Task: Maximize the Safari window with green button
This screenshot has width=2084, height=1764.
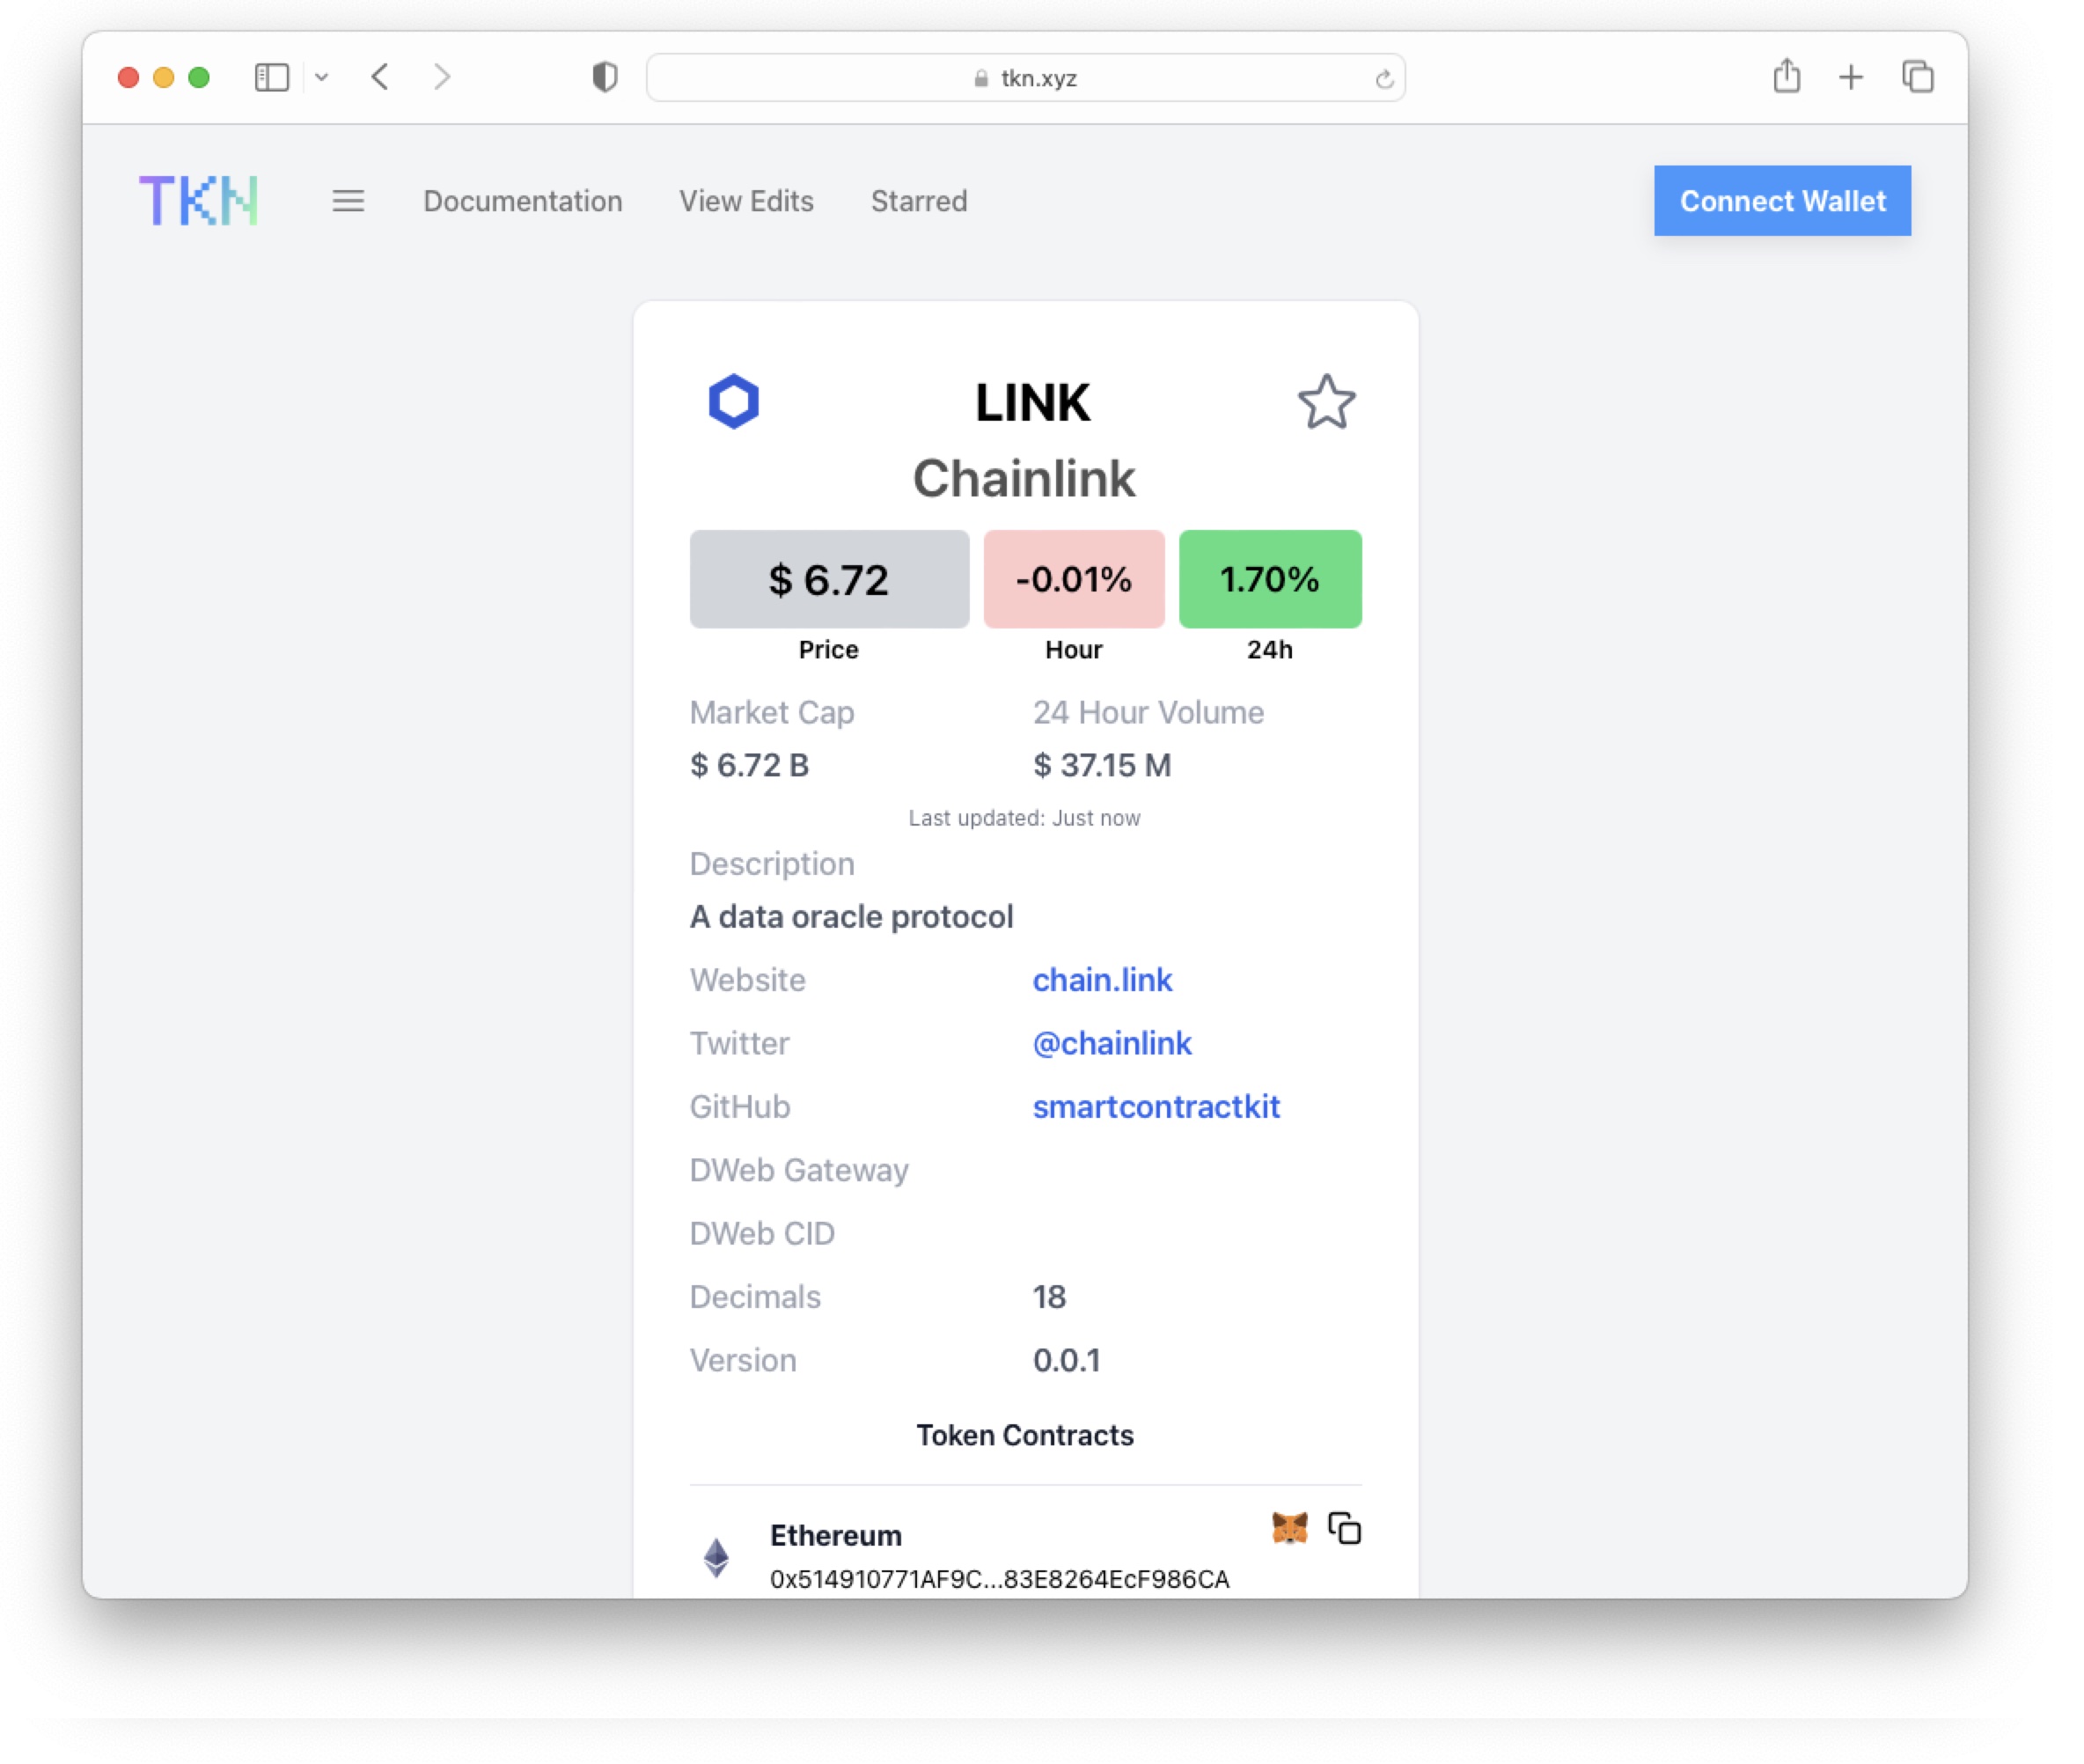Action: [x=199, y=77]
